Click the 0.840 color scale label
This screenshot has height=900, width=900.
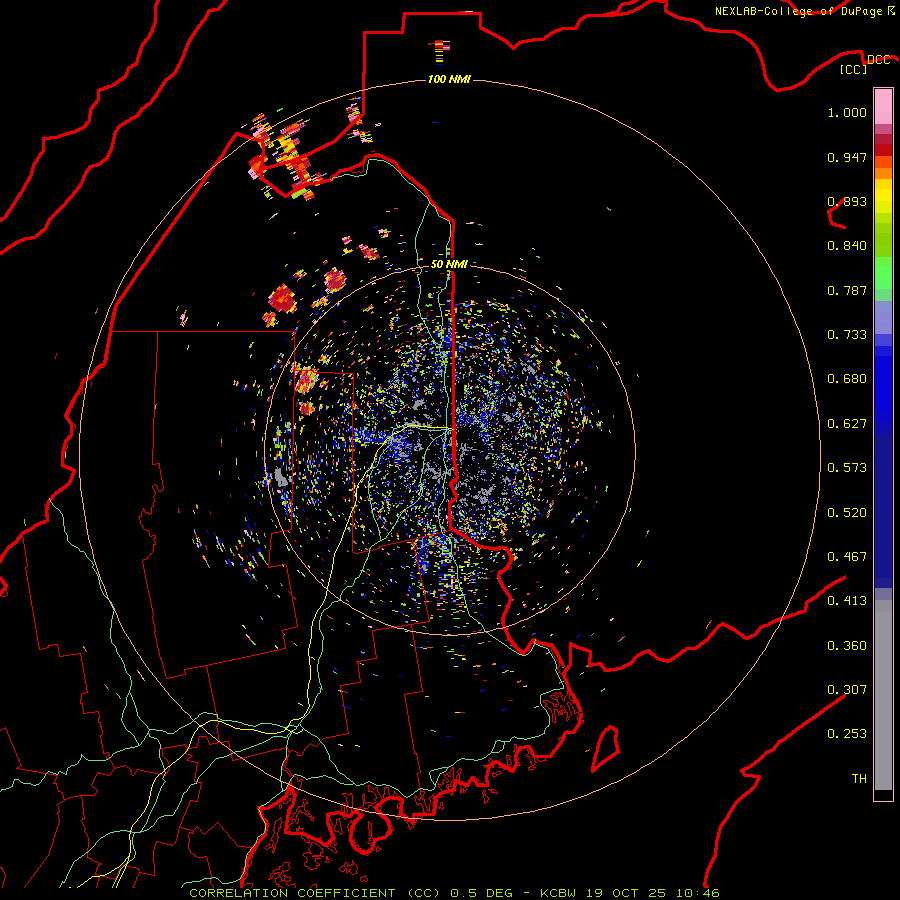coord(847,246)
